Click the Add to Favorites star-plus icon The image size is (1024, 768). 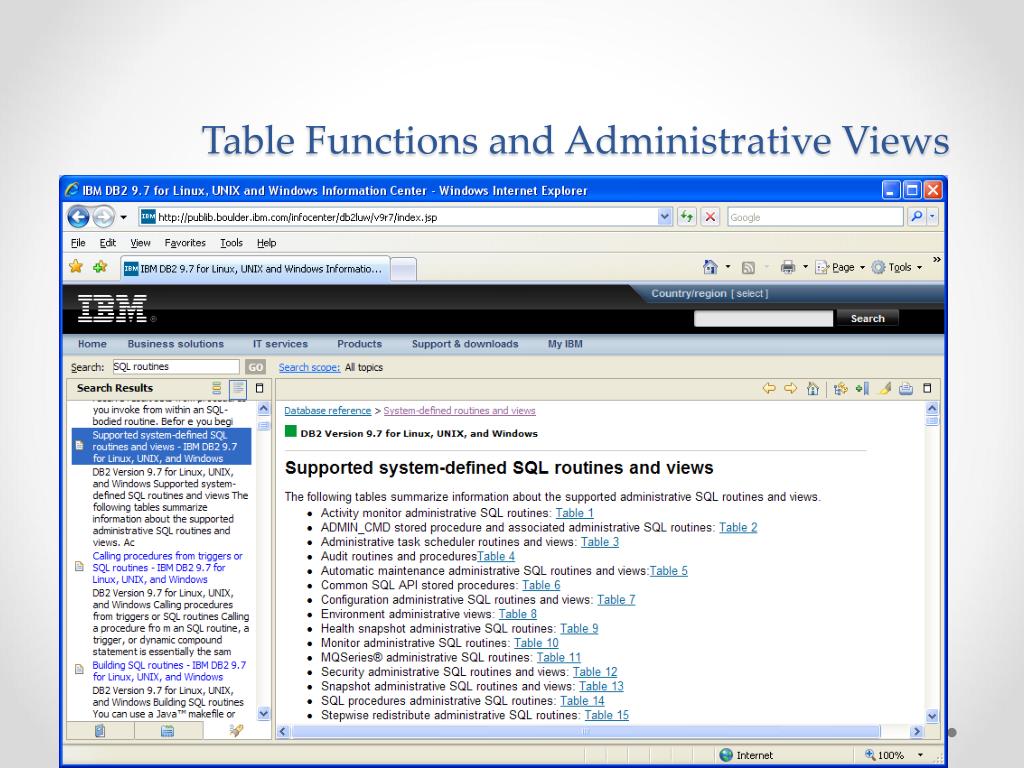(x=100, y=266)
